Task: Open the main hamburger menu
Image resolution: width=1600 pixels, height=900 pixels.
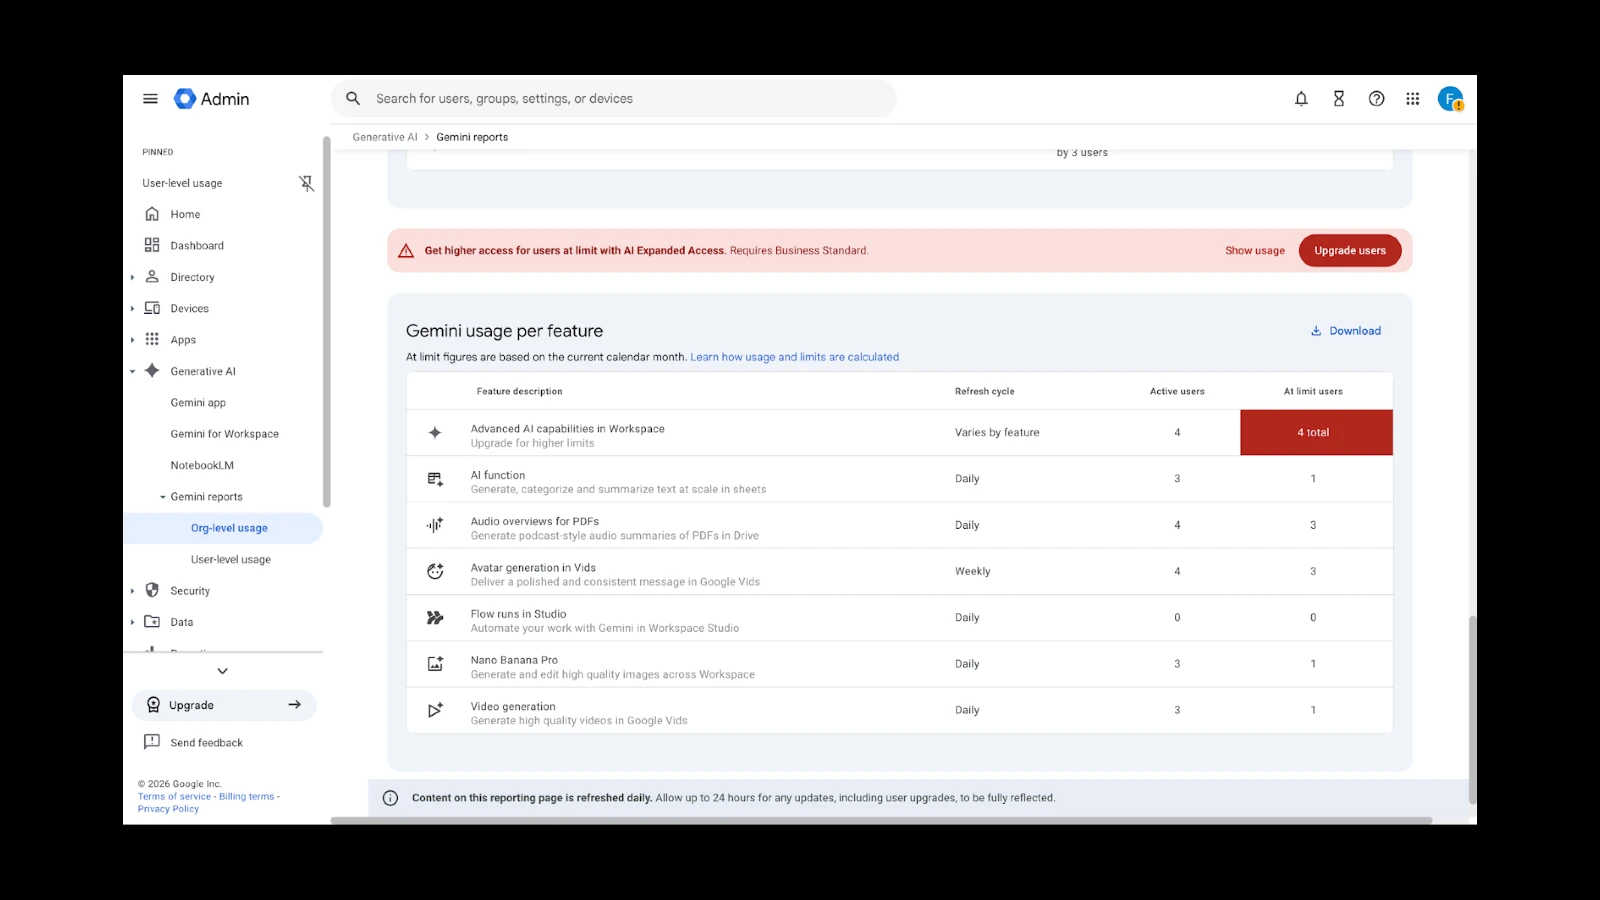Action: click(x=150, y=99)
